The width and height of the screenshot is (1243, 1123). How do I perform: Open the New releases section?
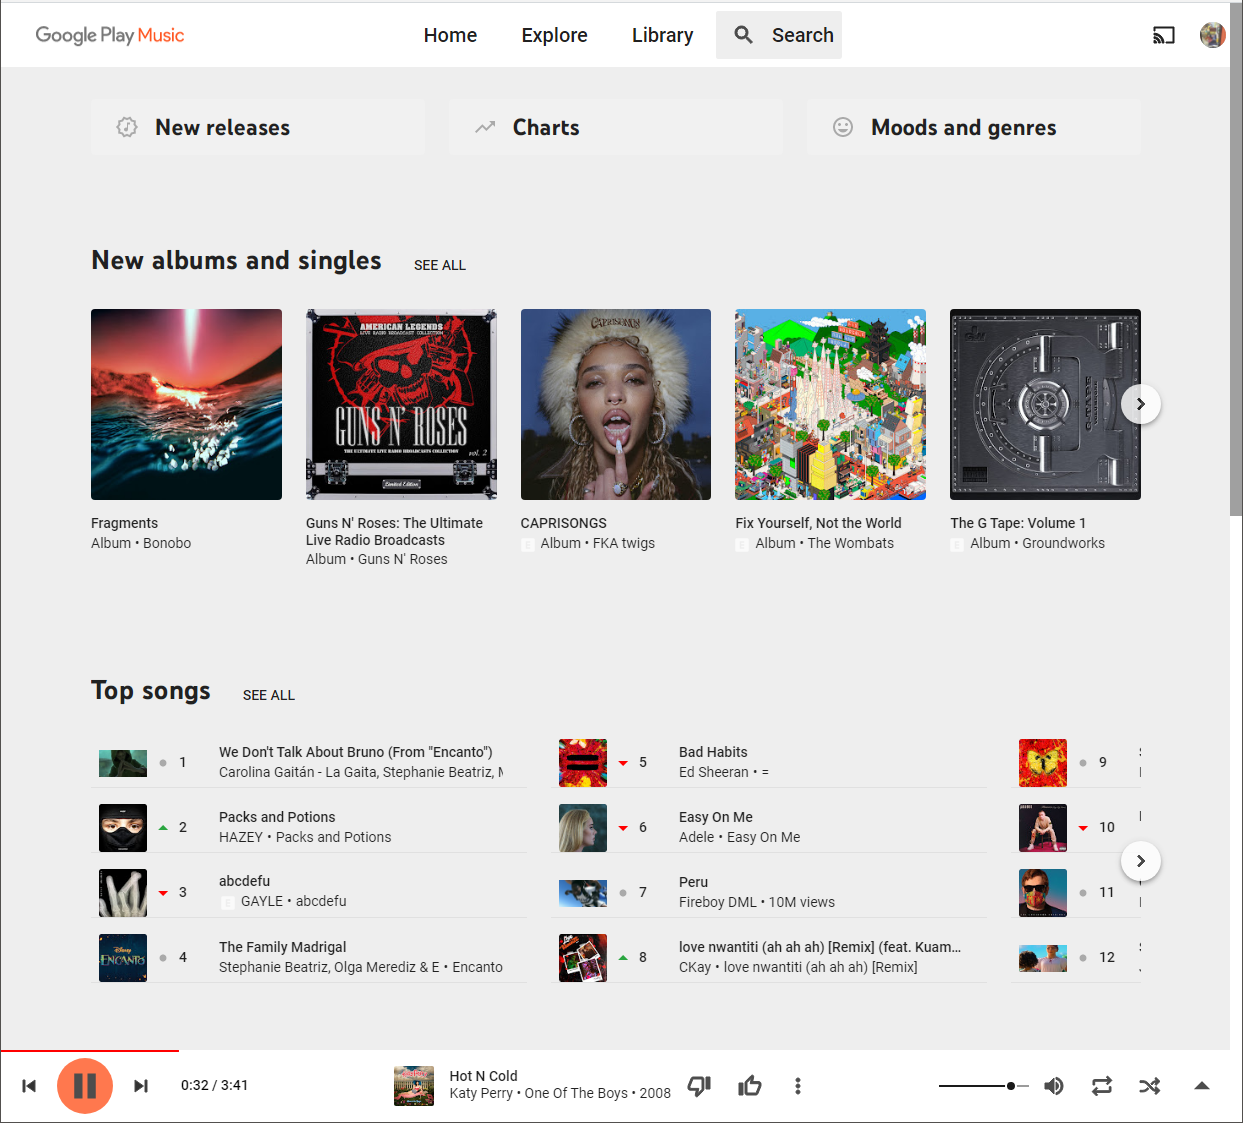258,127
